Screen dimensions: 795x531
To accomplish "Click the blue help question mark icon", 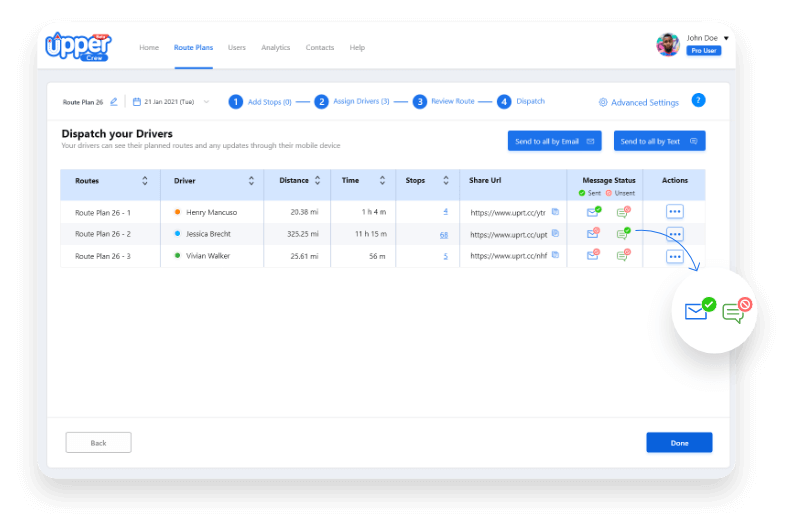I will tap(698, 100).
